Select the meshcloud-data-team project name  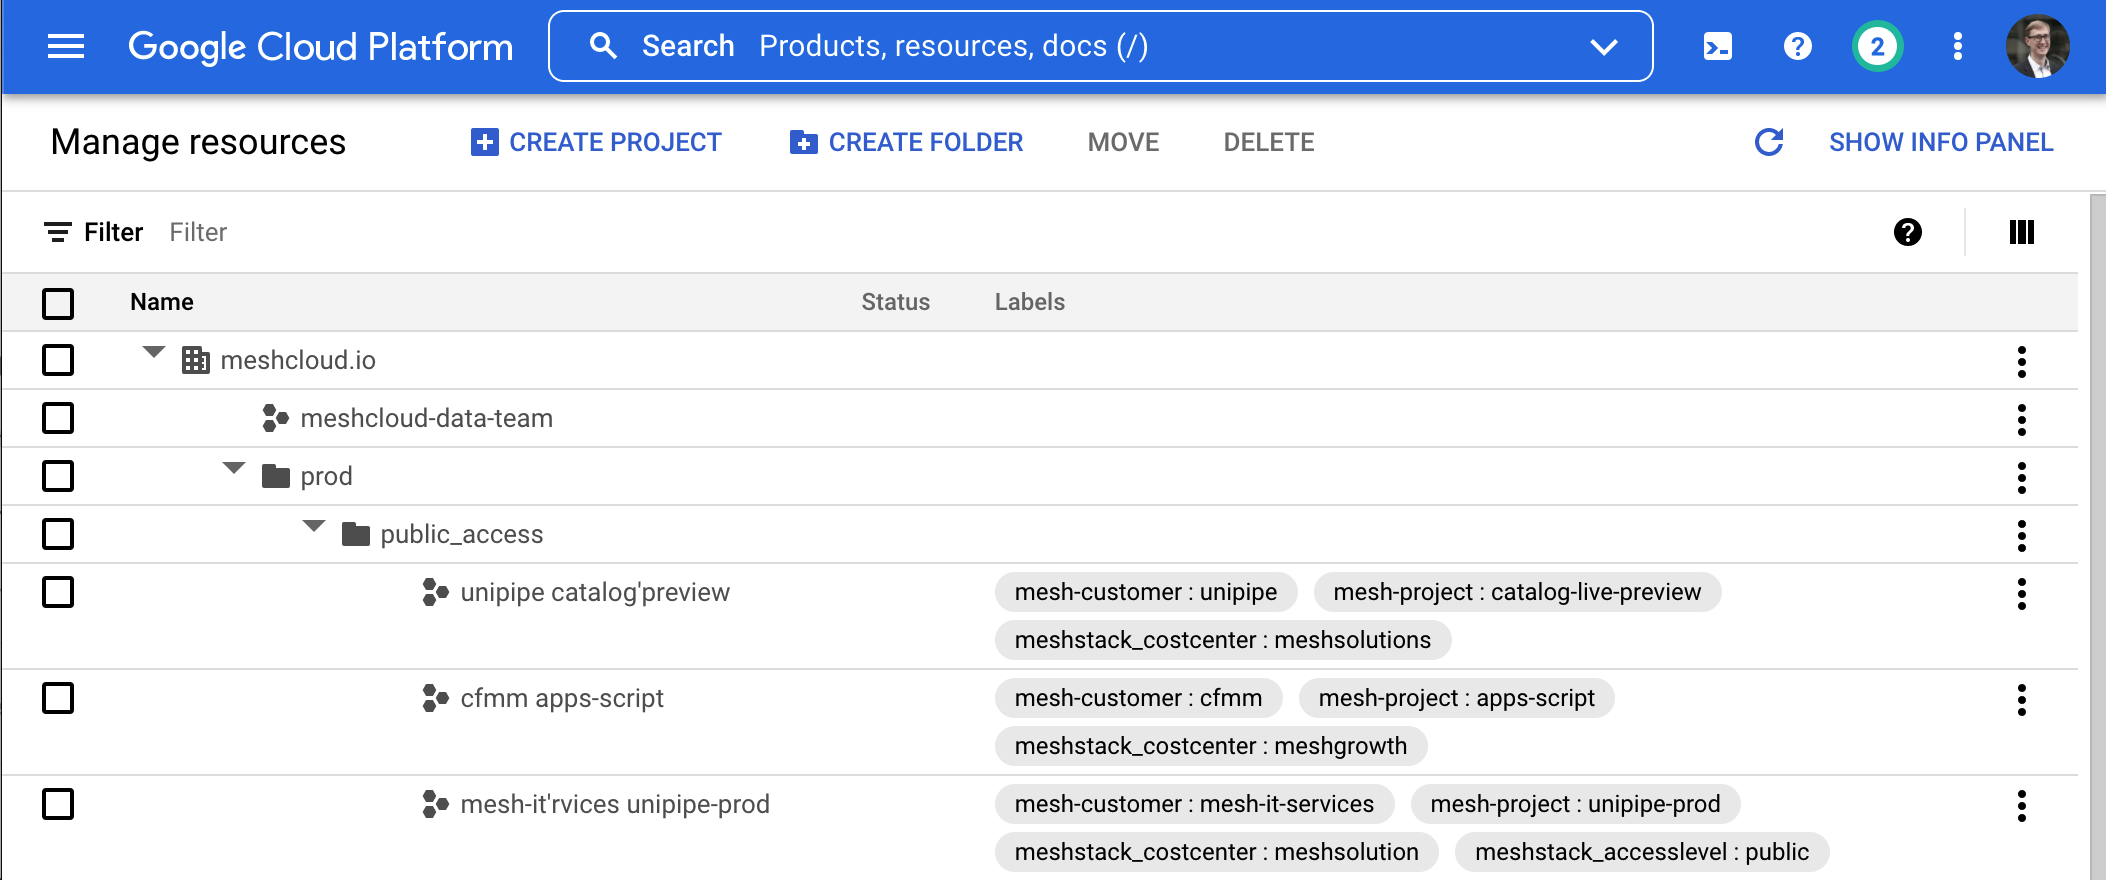(x=426, y=418)
